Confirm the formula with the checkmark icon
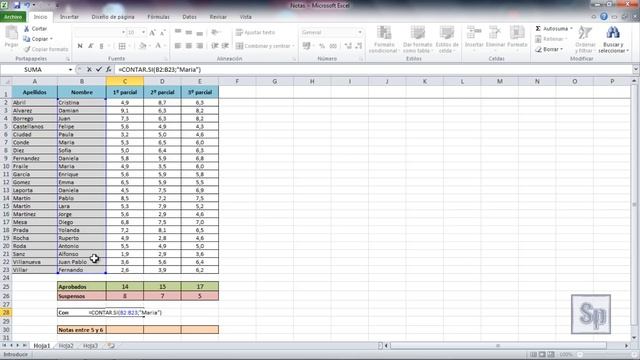Screen dimensions: 640x360 (99, 70)
